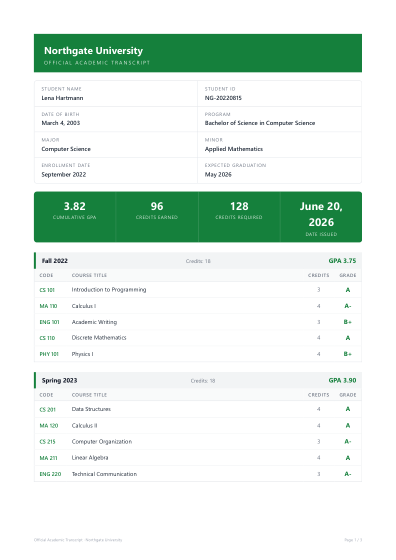Click the Spring 2023 term heading

click(59, 380)
